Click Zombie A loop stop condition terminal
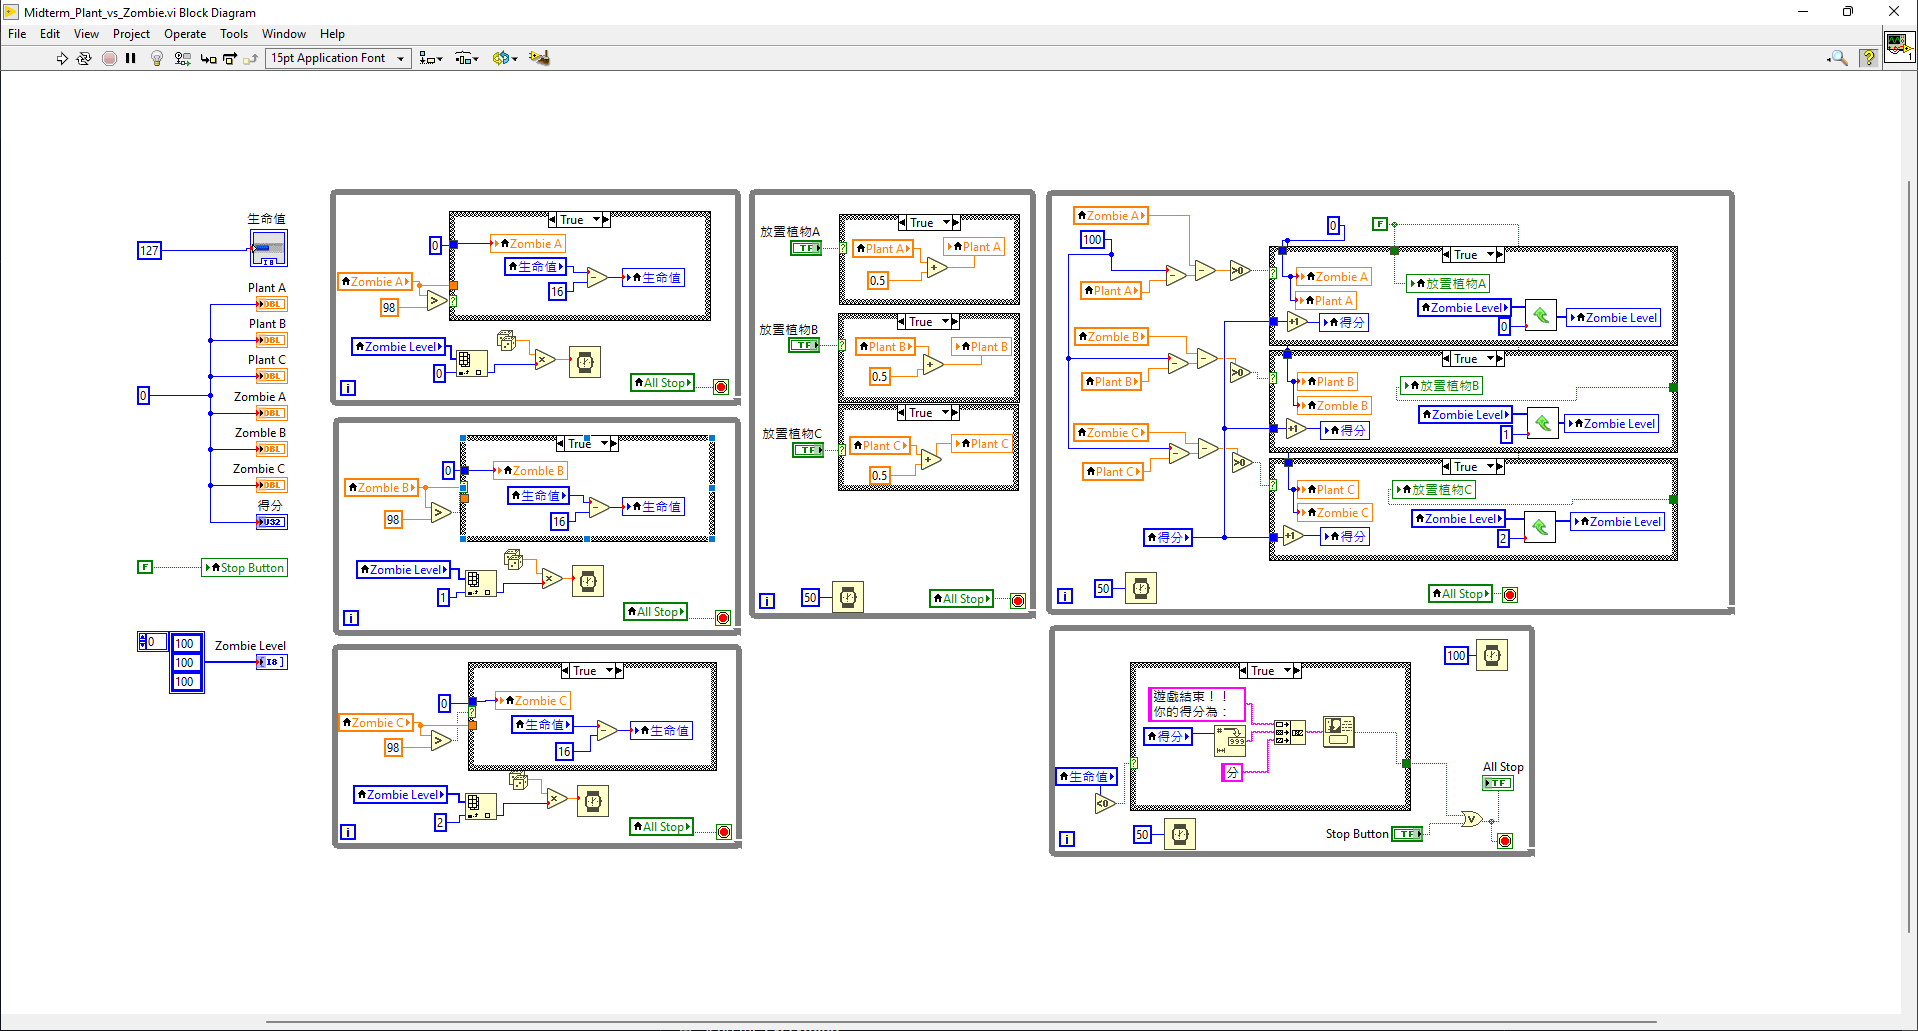 tap(721, 387)
